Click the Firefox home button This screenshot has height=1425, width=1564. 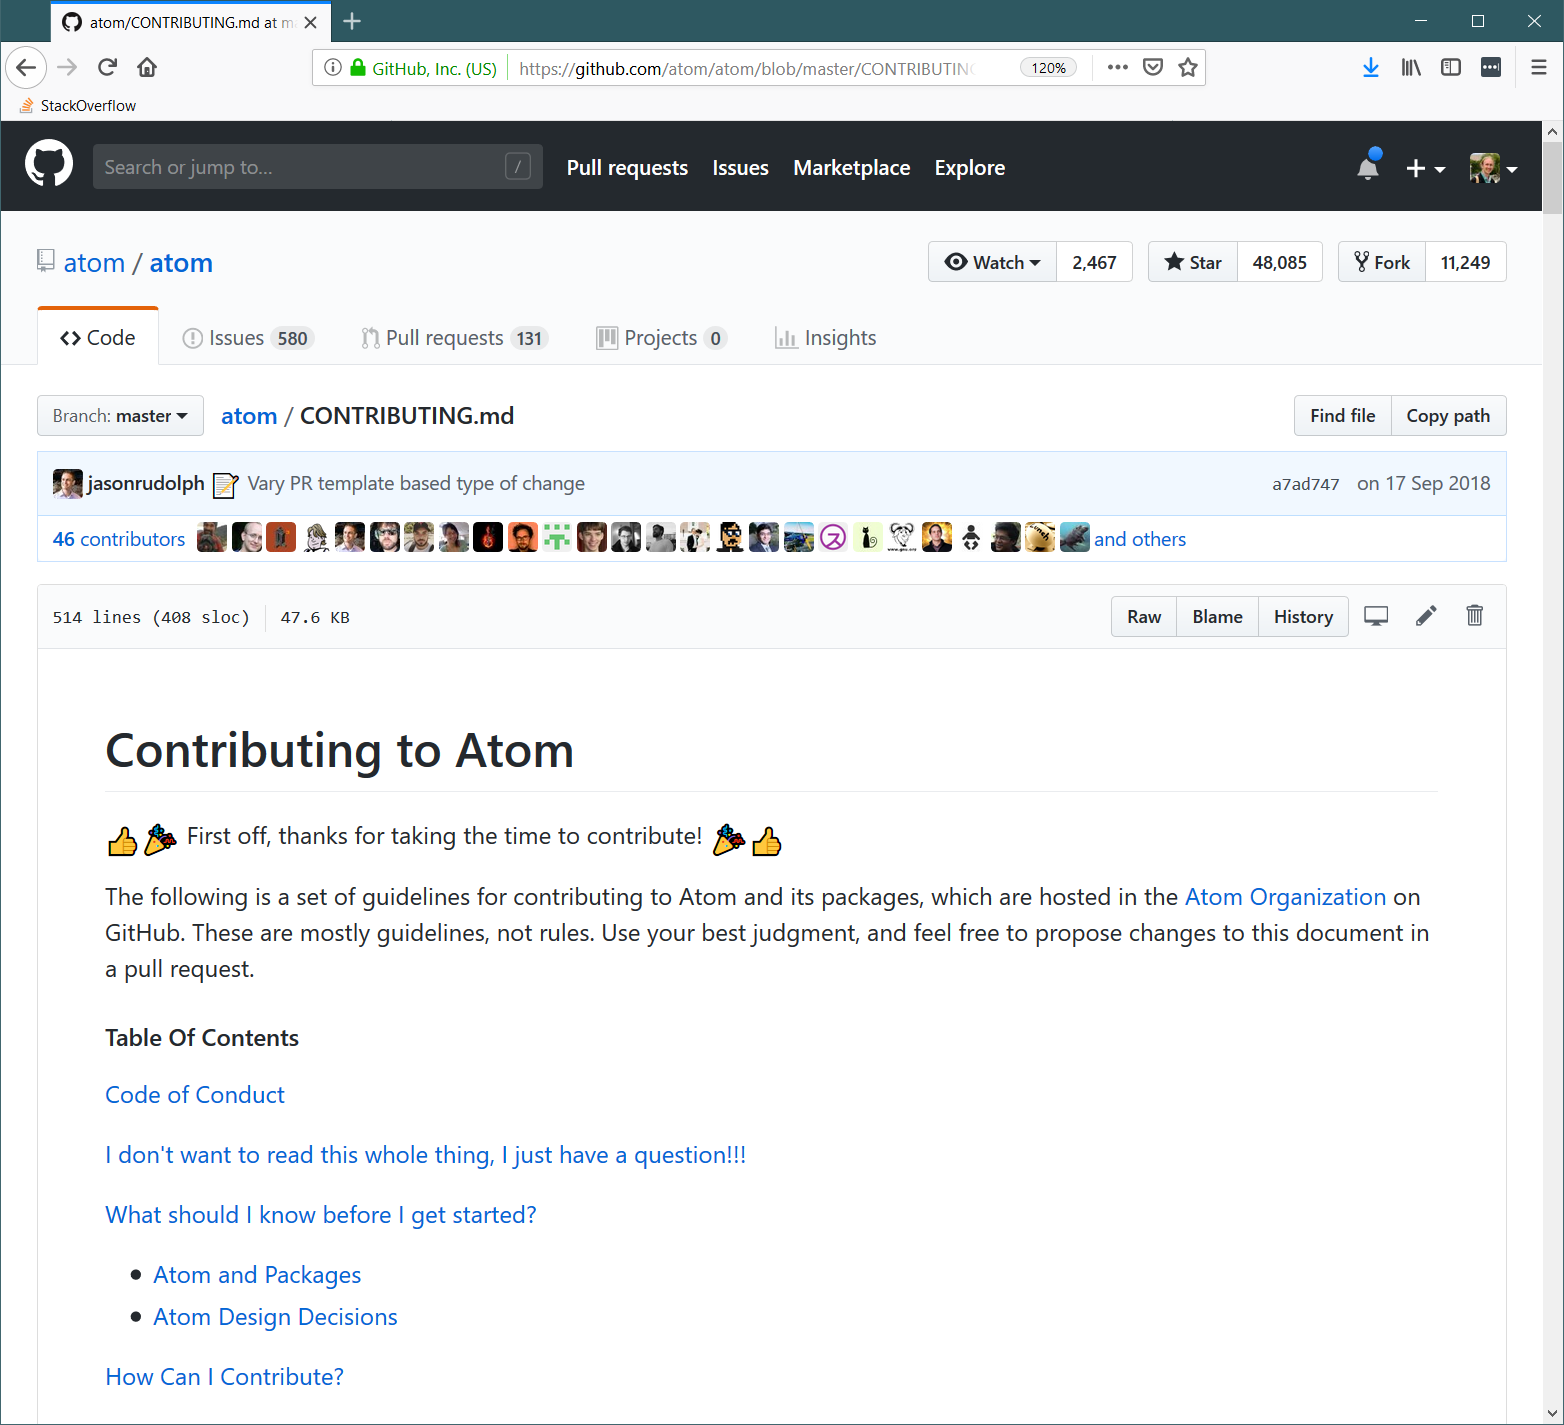point(147,67)
